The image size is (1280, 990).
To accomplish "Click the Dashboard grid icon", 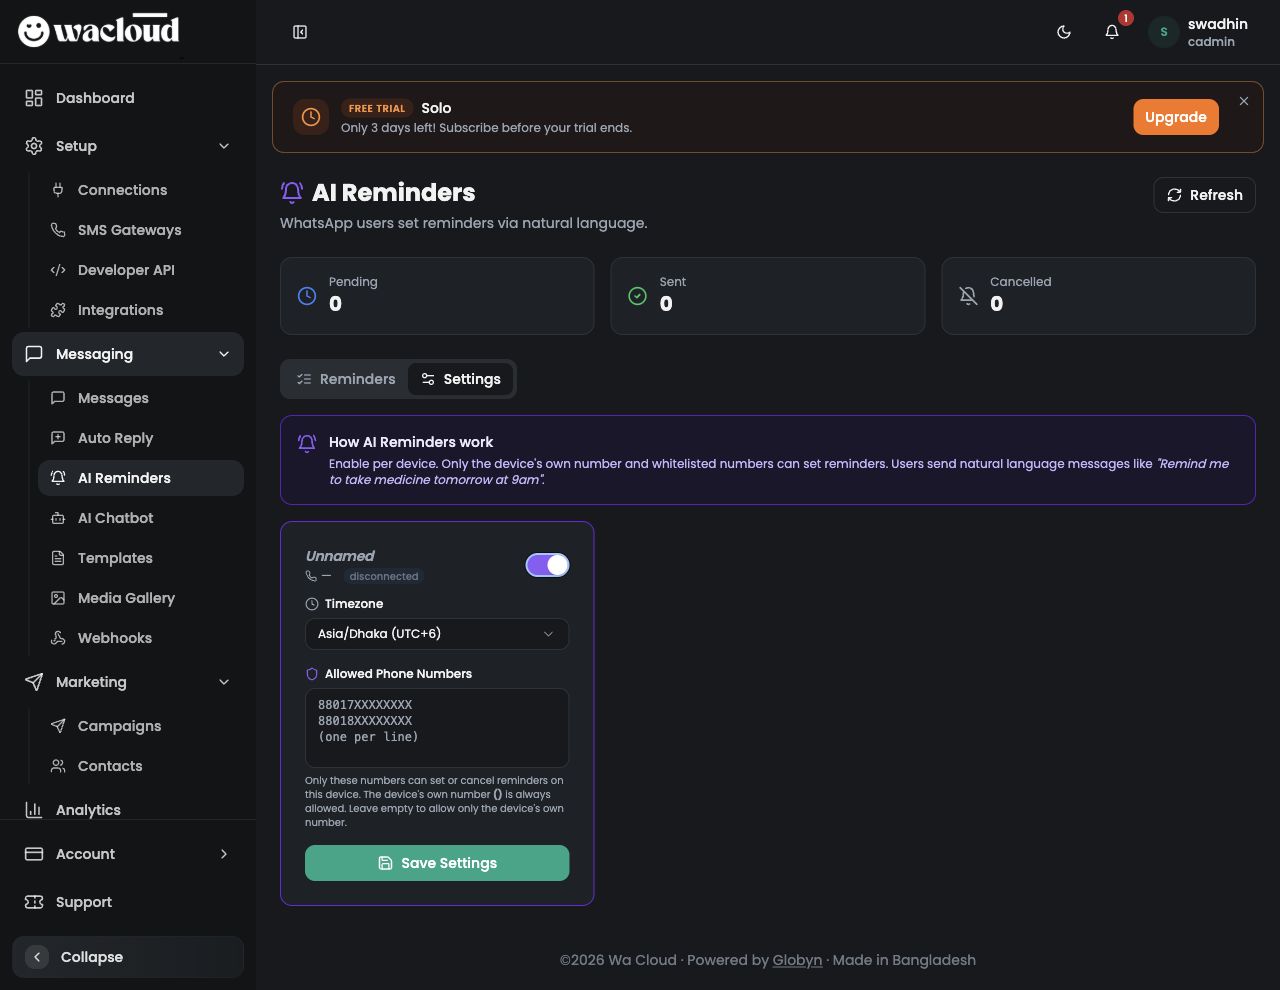I will click(x=34, y=98).
